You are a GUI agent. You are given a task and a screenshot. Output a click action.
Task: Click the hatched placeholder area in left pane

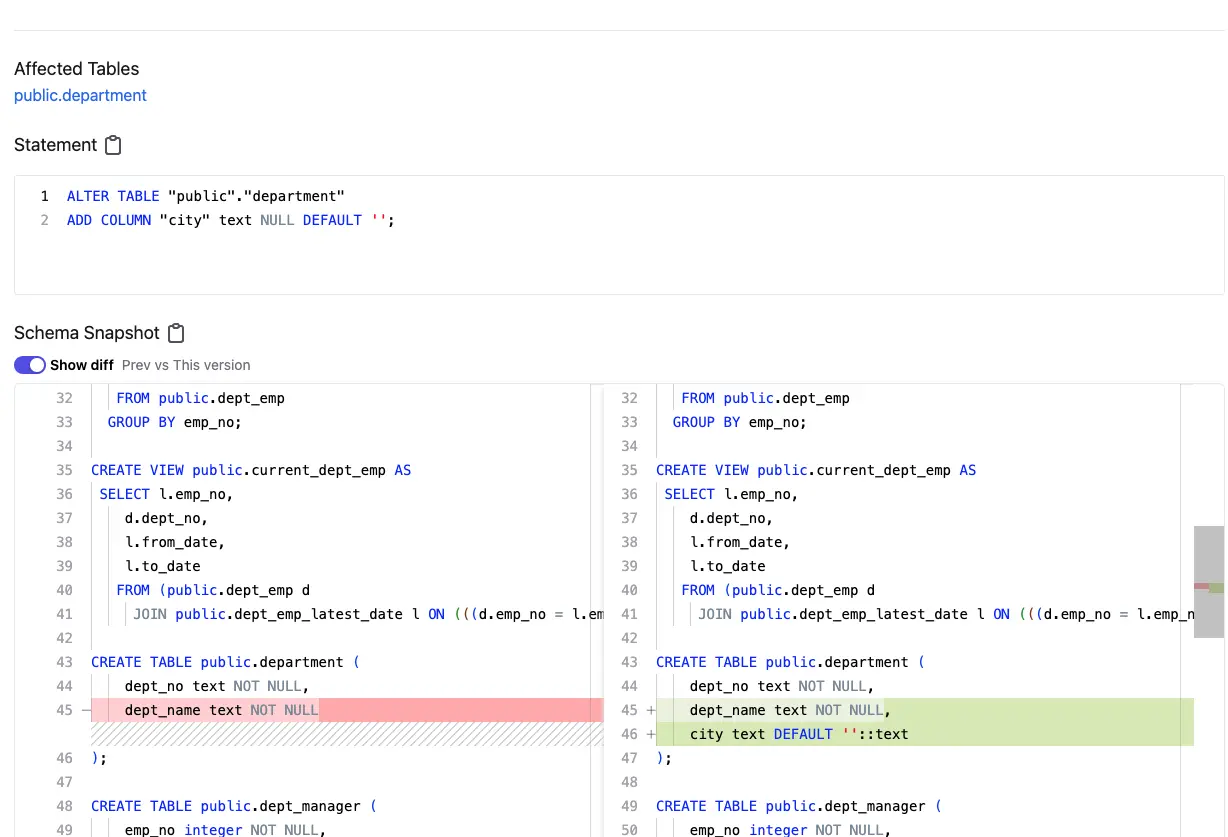tap(340, 734)
